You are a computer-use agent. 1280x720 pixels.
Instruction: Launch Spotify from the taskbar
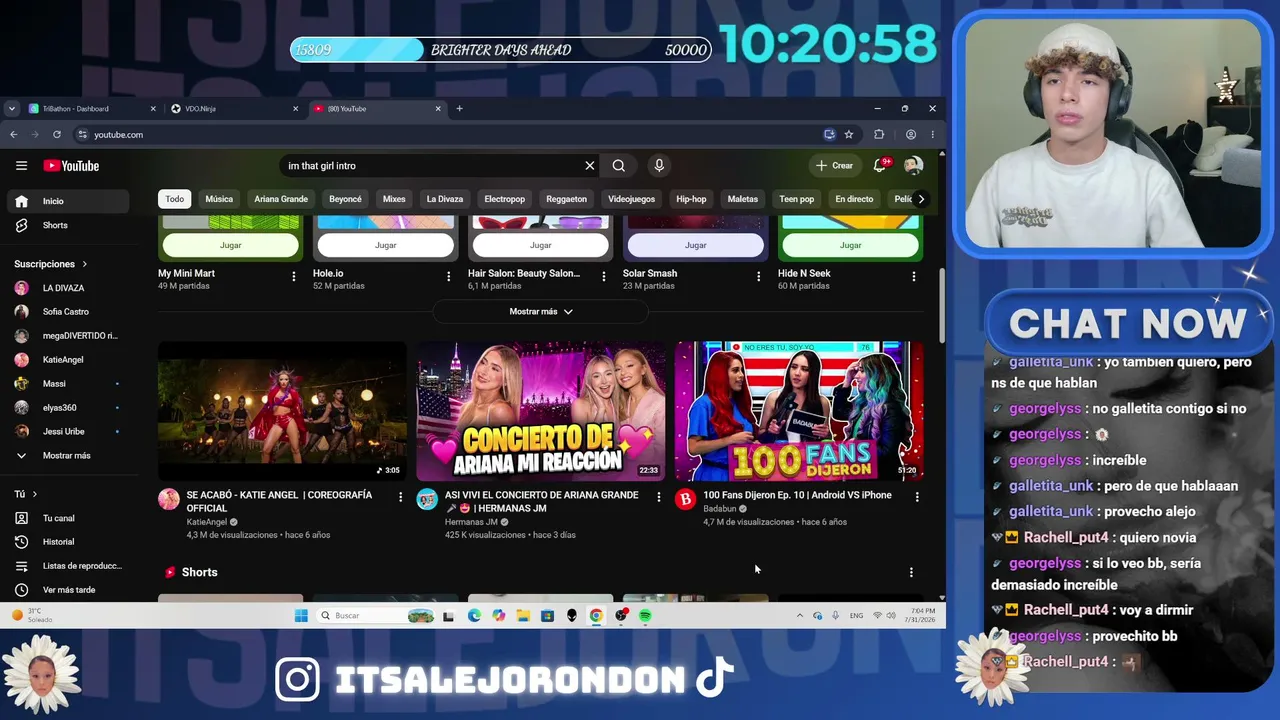645,616
